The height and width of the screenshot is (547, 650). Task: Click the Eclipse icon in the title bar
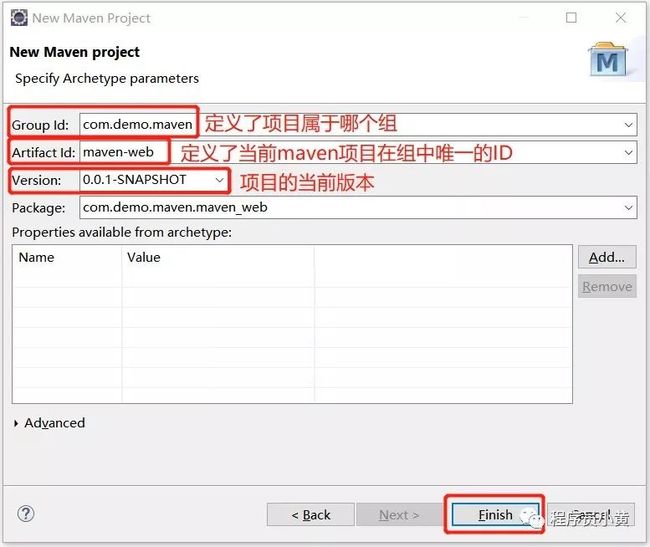[19, 18]
